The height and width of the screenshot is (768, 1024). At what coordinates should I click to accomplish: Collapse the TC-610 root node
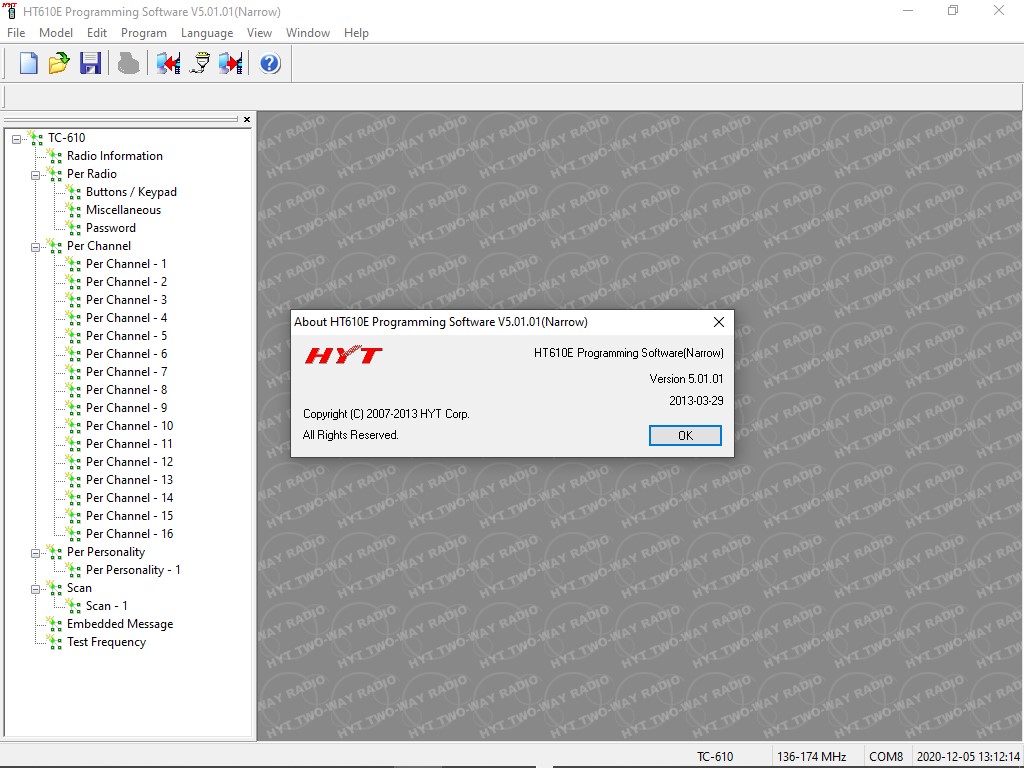click(x=16, y=138)
